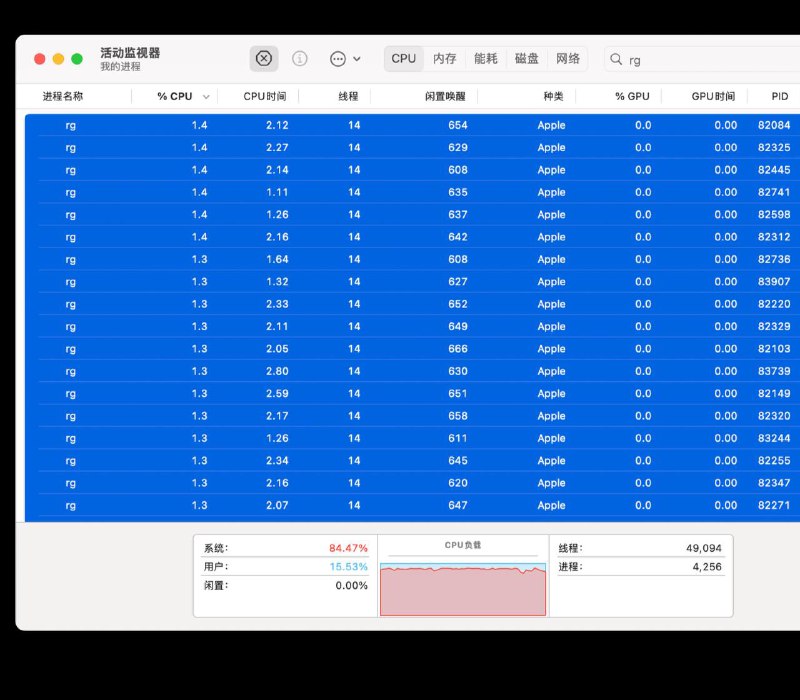Open process info with the ⓘ inspector icon
The image size is (800, 700).
(299, 59)
